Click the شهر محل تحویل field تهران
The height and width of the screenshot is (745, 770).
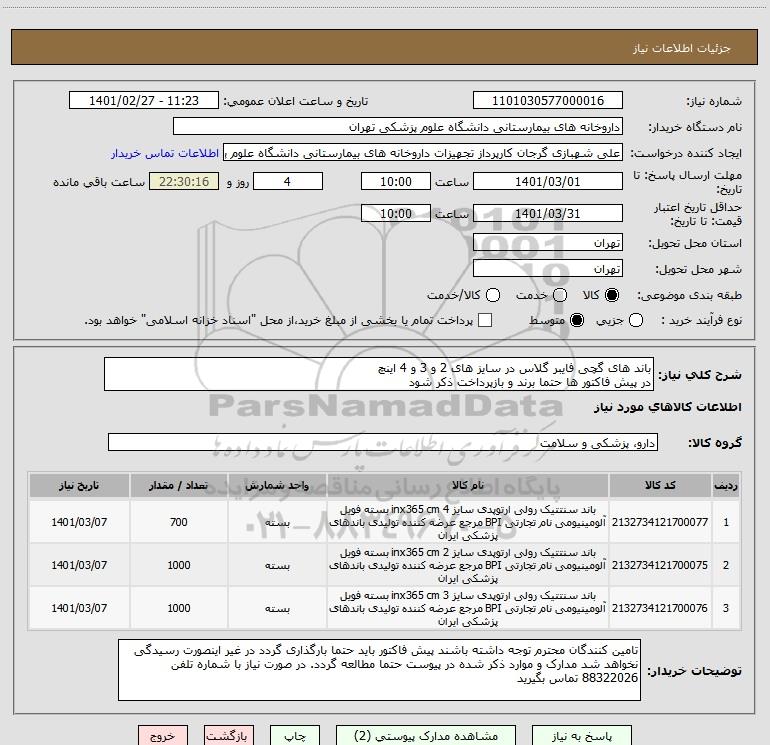click(548, 269)
